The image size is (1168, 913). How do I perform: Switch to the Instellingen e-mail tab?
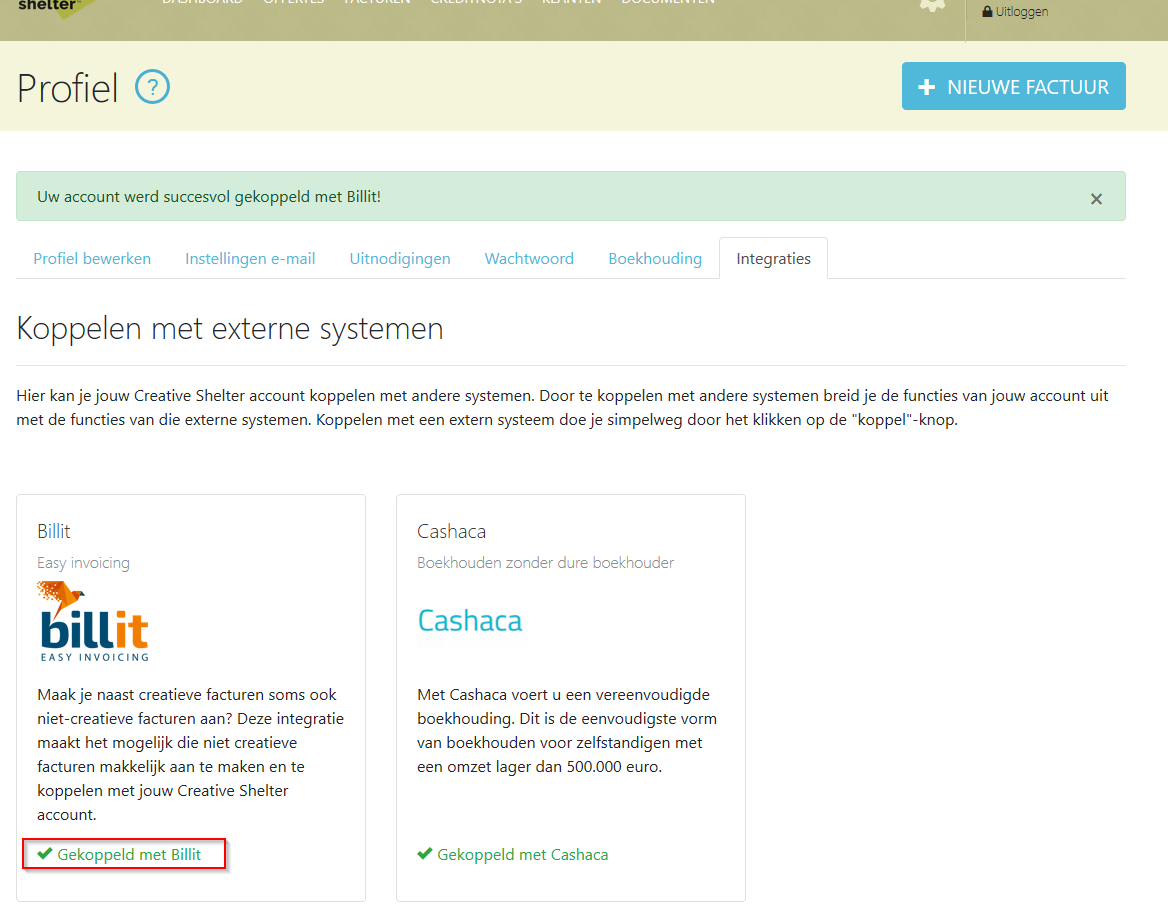[x=250, y=258]
